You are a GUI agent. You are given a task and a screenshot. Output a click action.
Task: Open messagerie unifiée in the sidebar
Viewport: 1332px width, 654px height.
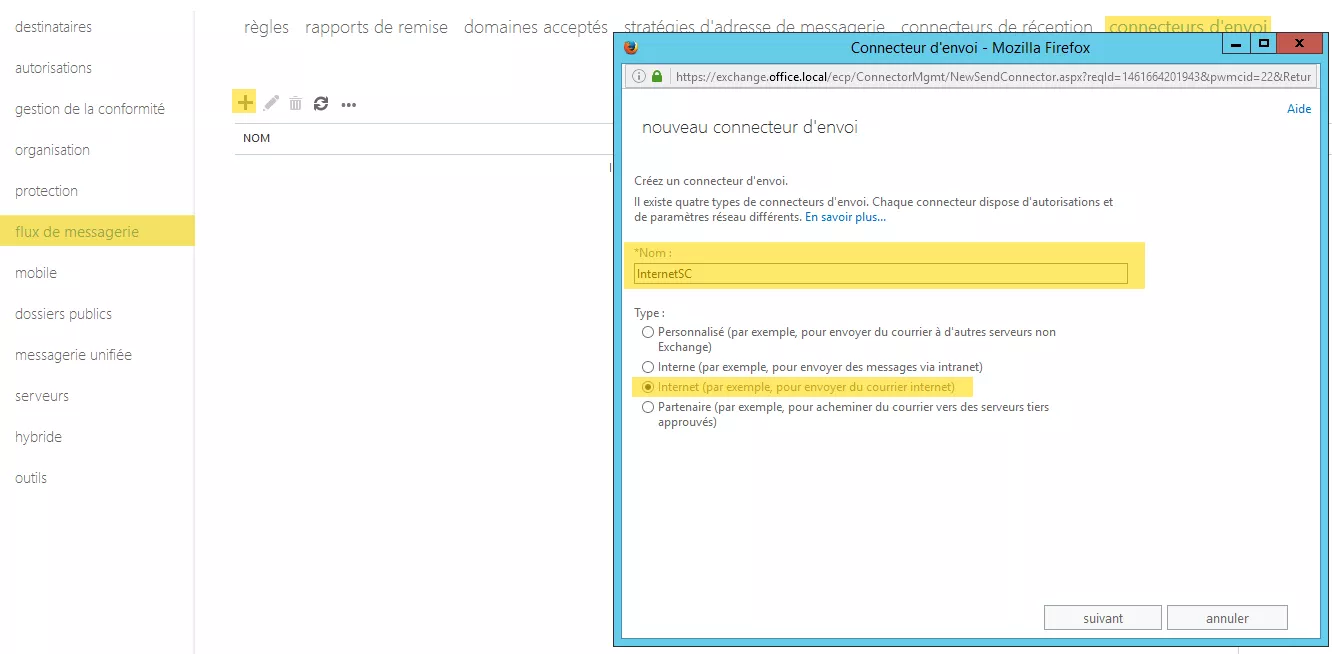click(x=73, y=355)
